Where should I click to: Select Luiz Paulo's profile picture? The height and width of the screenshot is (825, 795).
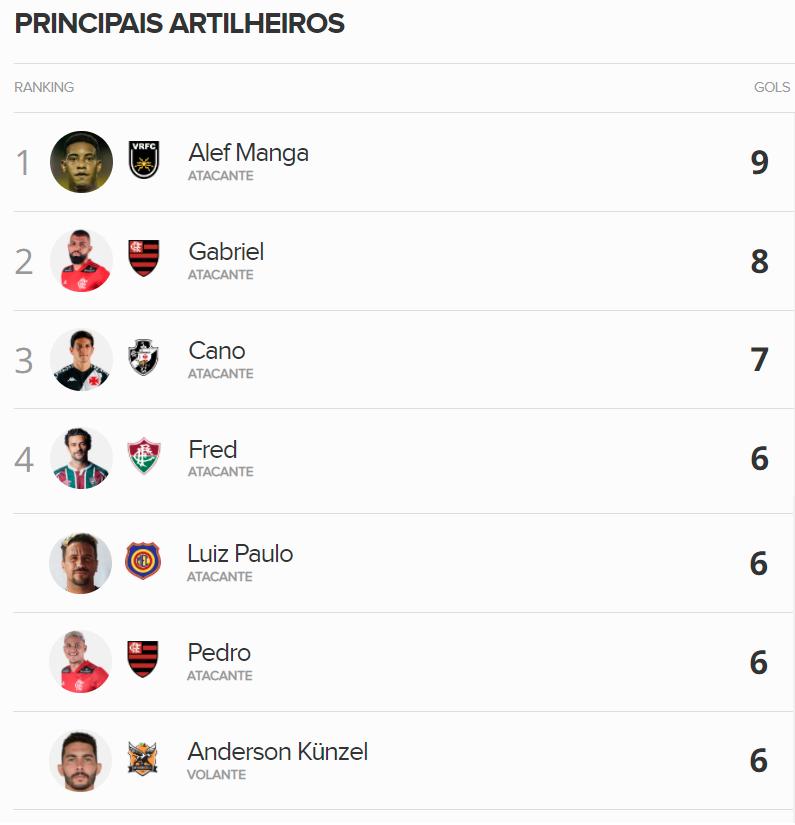(80, 563)
